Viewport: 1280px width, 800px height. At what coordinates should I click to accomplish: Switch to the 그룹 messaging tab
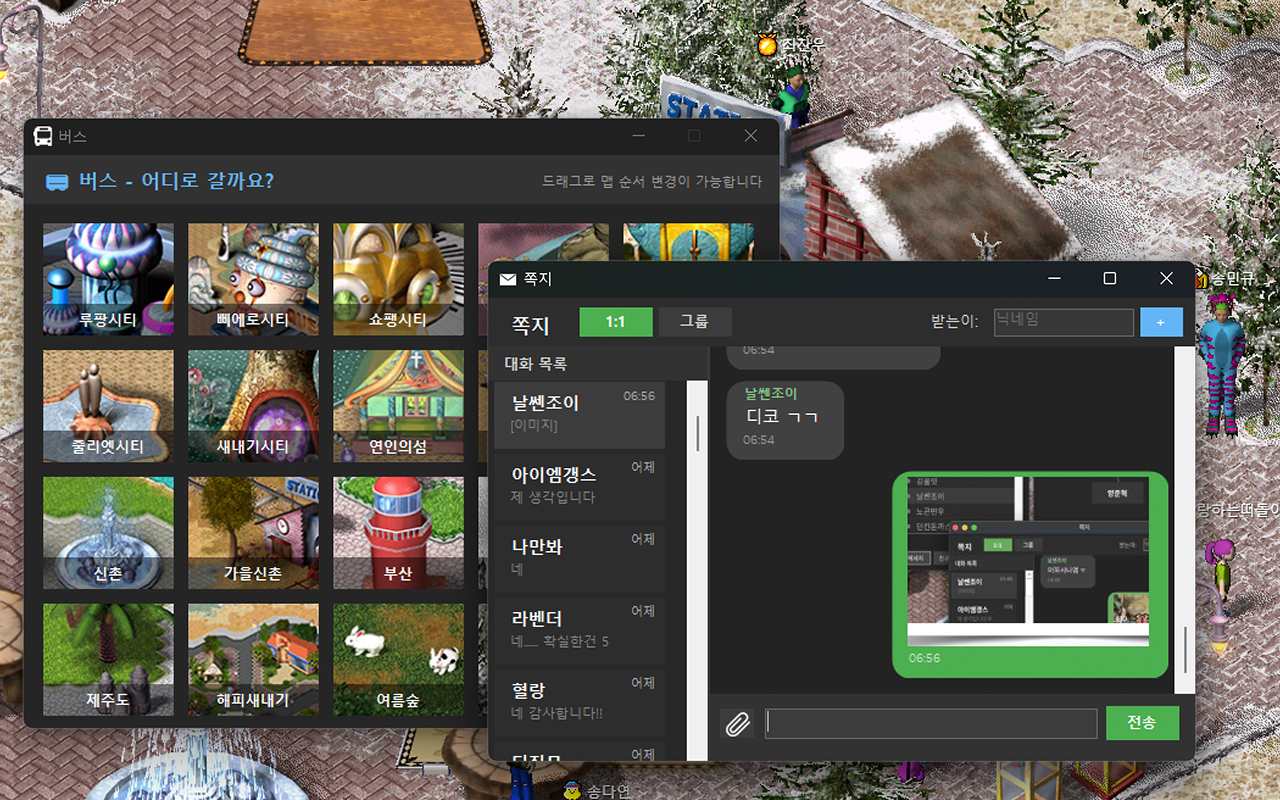695,322
